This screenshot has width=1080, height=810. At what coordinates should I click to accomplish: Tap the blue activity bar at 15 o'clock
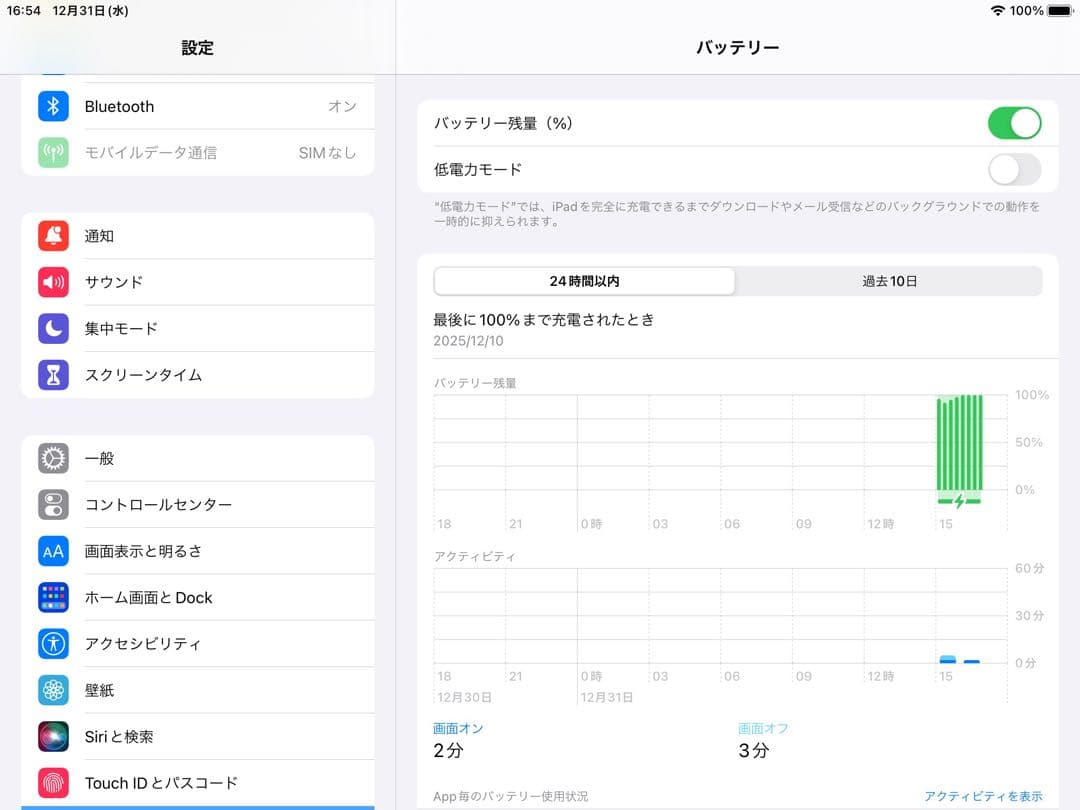(948, 659)
